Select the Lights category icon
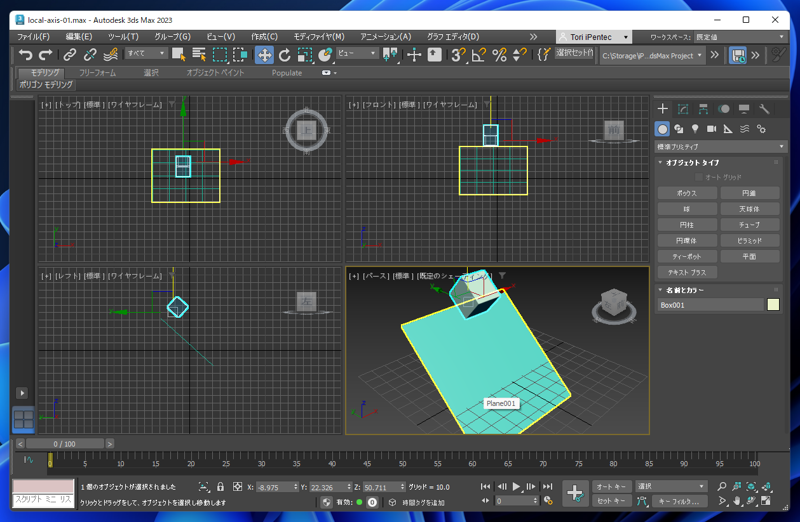 695,129
